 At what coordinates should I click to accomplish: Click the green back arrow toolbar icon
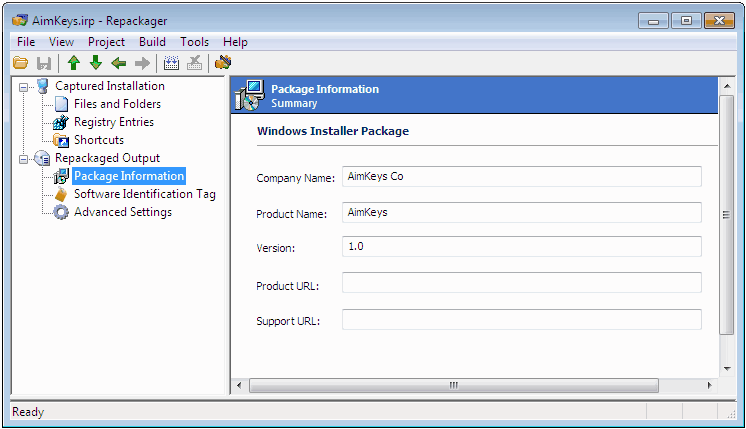click(119, 63)
